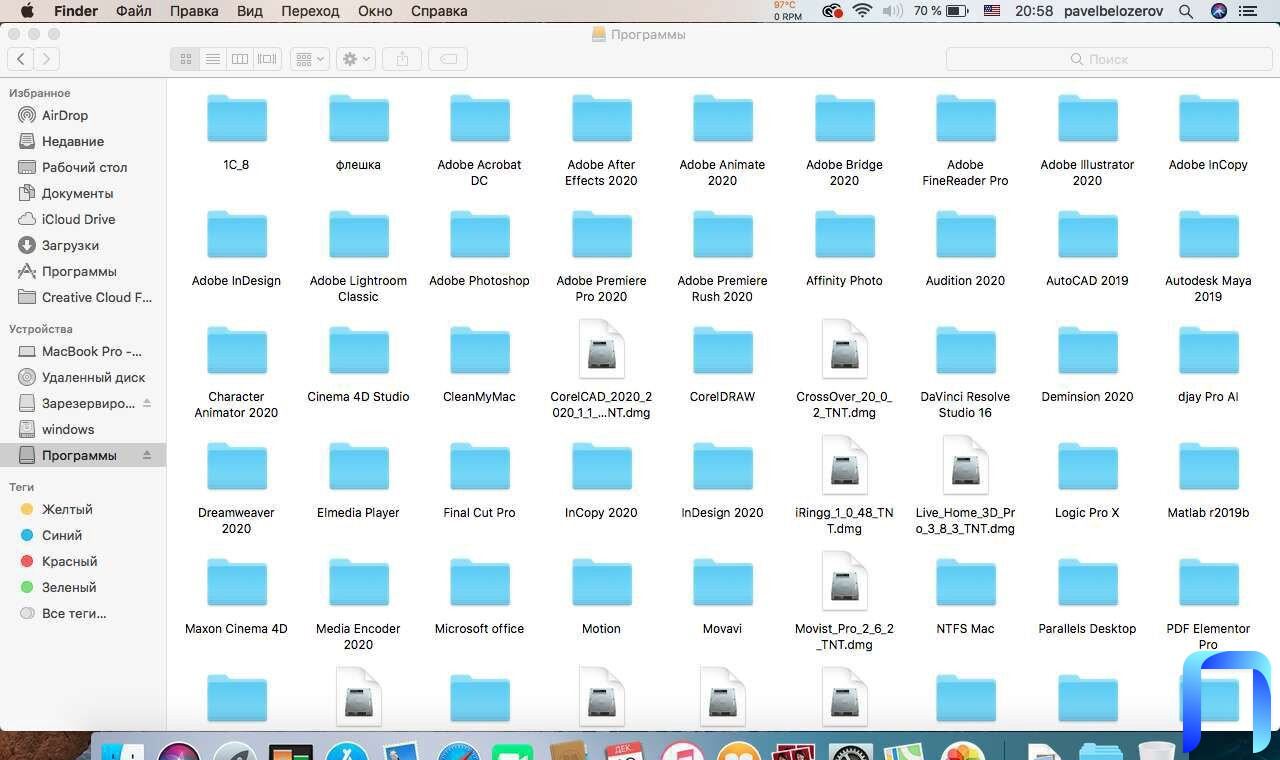Select the windows volume in sidebar
This screenshot has height=760, width=1280.
tap(83, 429)
